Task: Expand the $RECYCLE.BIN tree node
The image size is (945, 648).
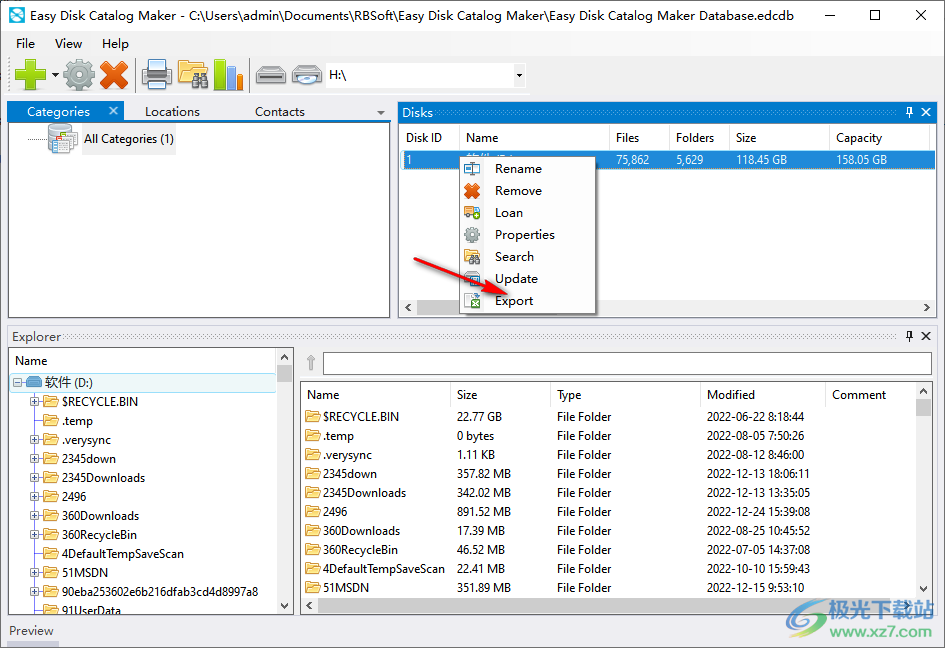Action: [34, 401]
